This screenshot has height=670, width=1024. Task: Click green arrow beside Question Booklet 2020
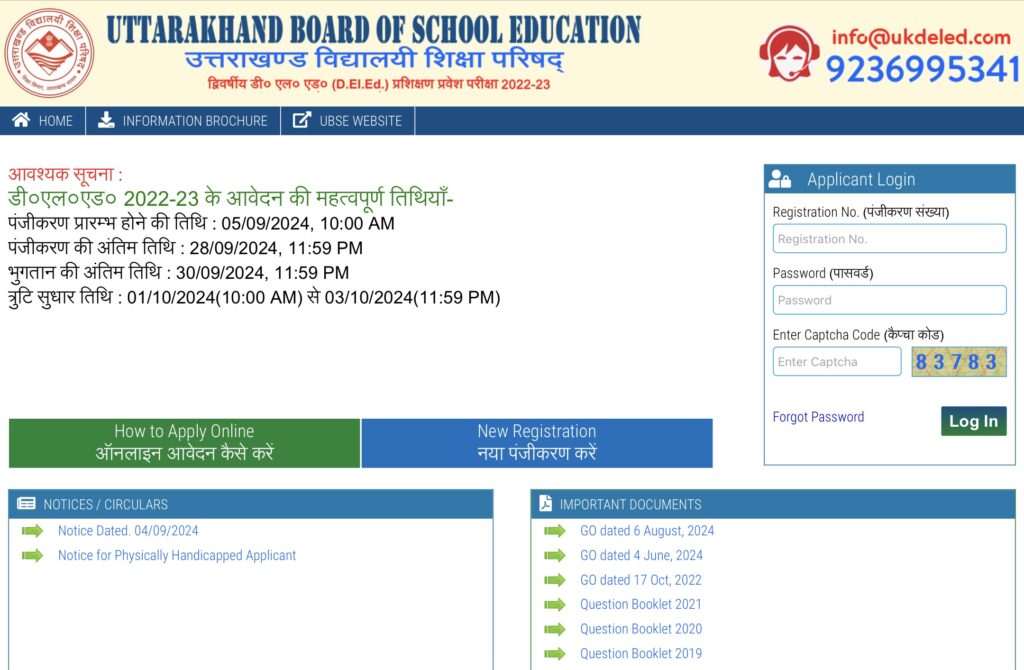pyautogui.click(x=554, y=630)
